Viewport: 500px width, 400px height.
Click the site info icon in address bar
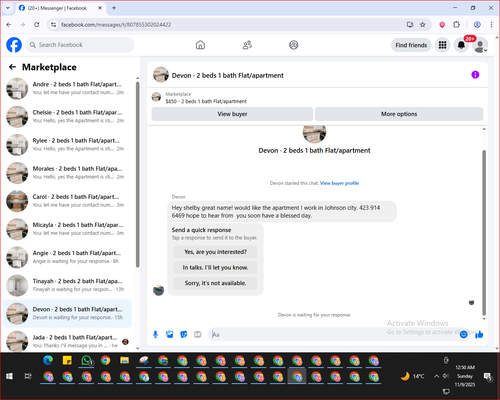point(53,25)
